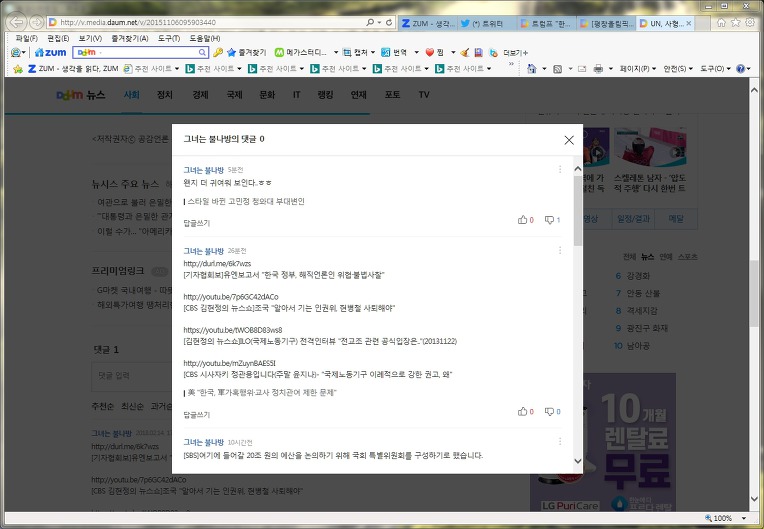Open the zoom level 100% dropdown
The width and height of the screenshot is (764, 529).
click(x=744, y=518)
